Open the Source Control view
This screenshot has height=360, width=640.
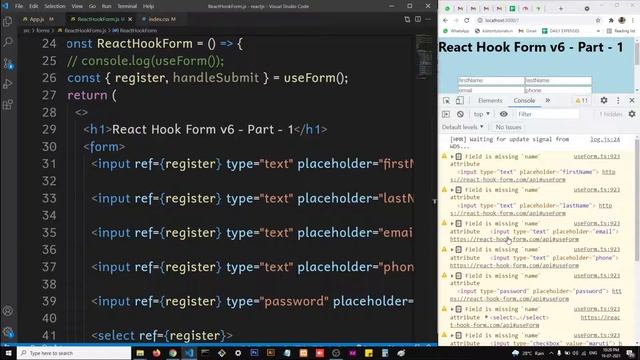pos(7,63)
